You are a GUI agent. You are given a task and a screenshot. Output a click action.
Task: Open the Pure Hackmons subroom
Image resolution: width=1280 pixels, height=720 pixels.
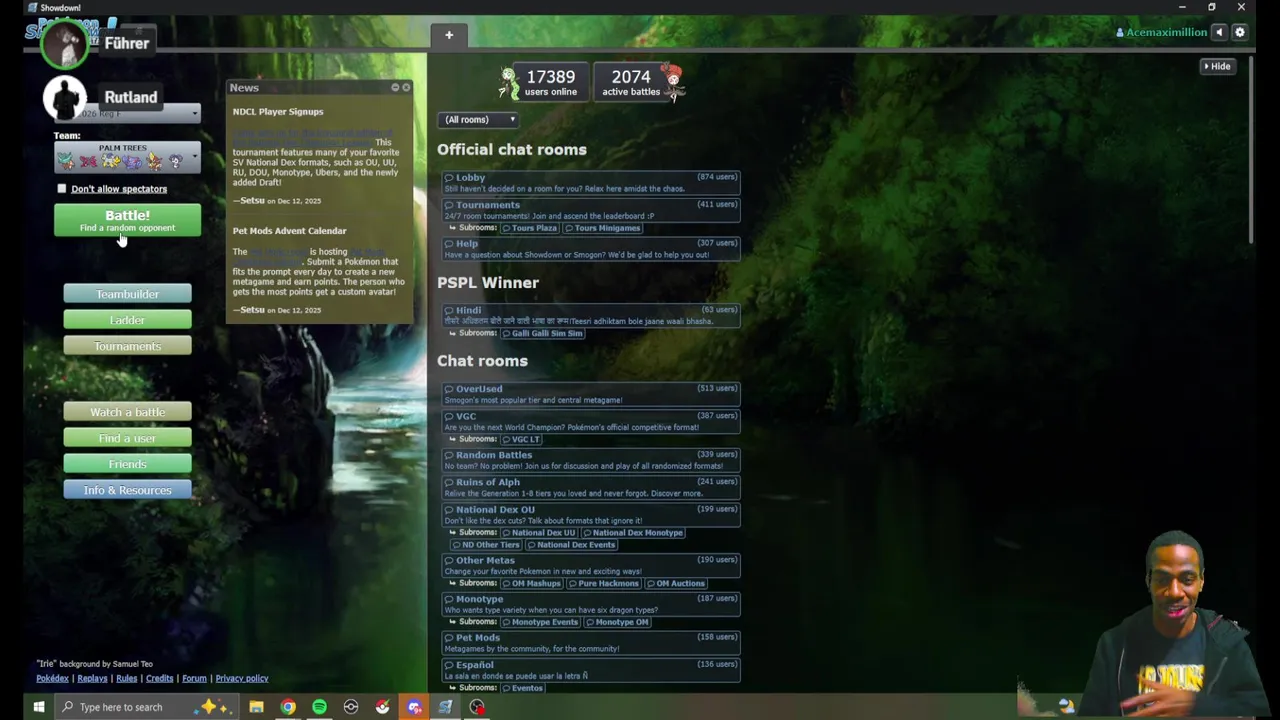coord(603,584)
